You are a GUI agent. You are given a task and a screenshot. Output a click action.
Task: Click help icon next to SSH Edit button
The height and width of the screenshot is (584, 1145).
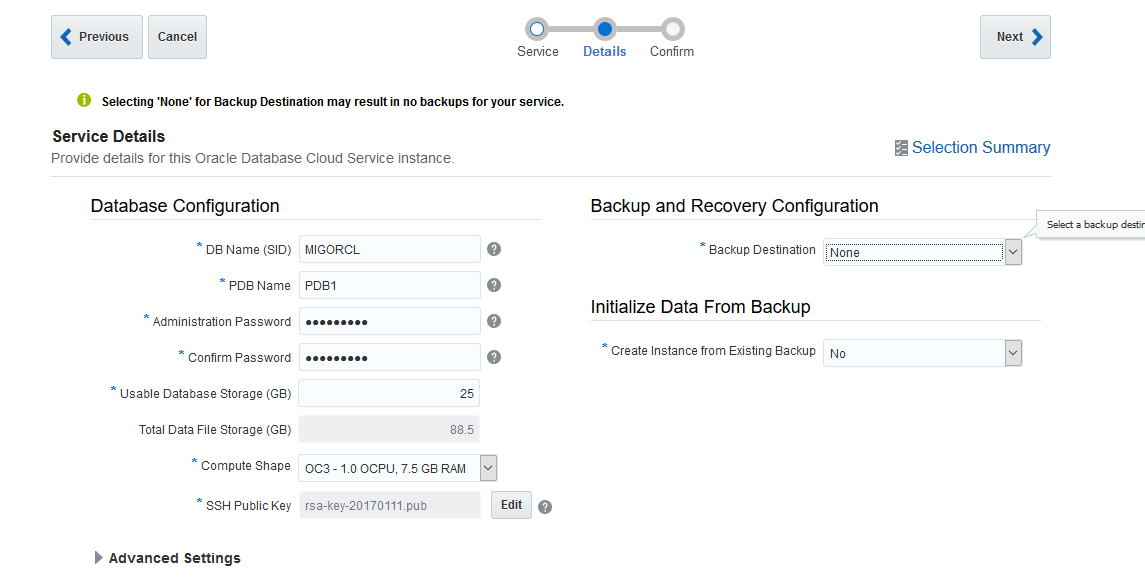(545, 507)
